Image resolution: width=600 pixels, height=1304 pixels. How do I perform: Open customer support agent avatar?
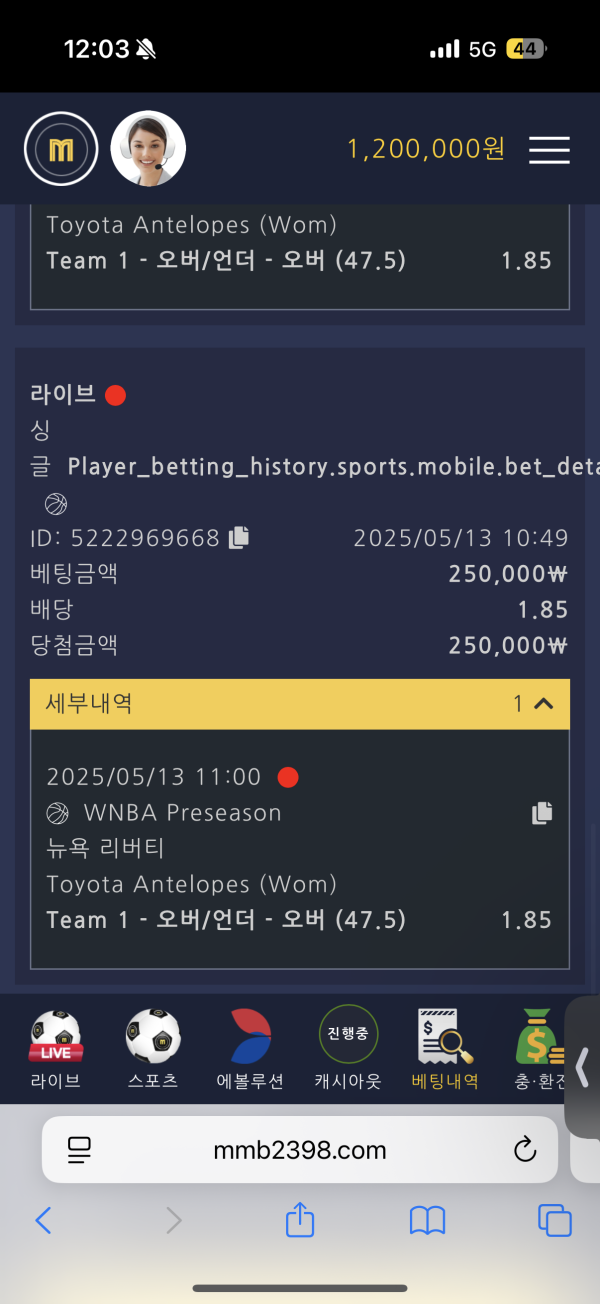[x=148, y=149]
